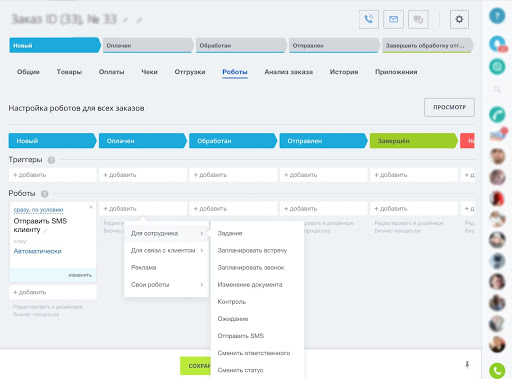
Task: Set order stage to Оплачен in top bar
Action: coord(148,45)
